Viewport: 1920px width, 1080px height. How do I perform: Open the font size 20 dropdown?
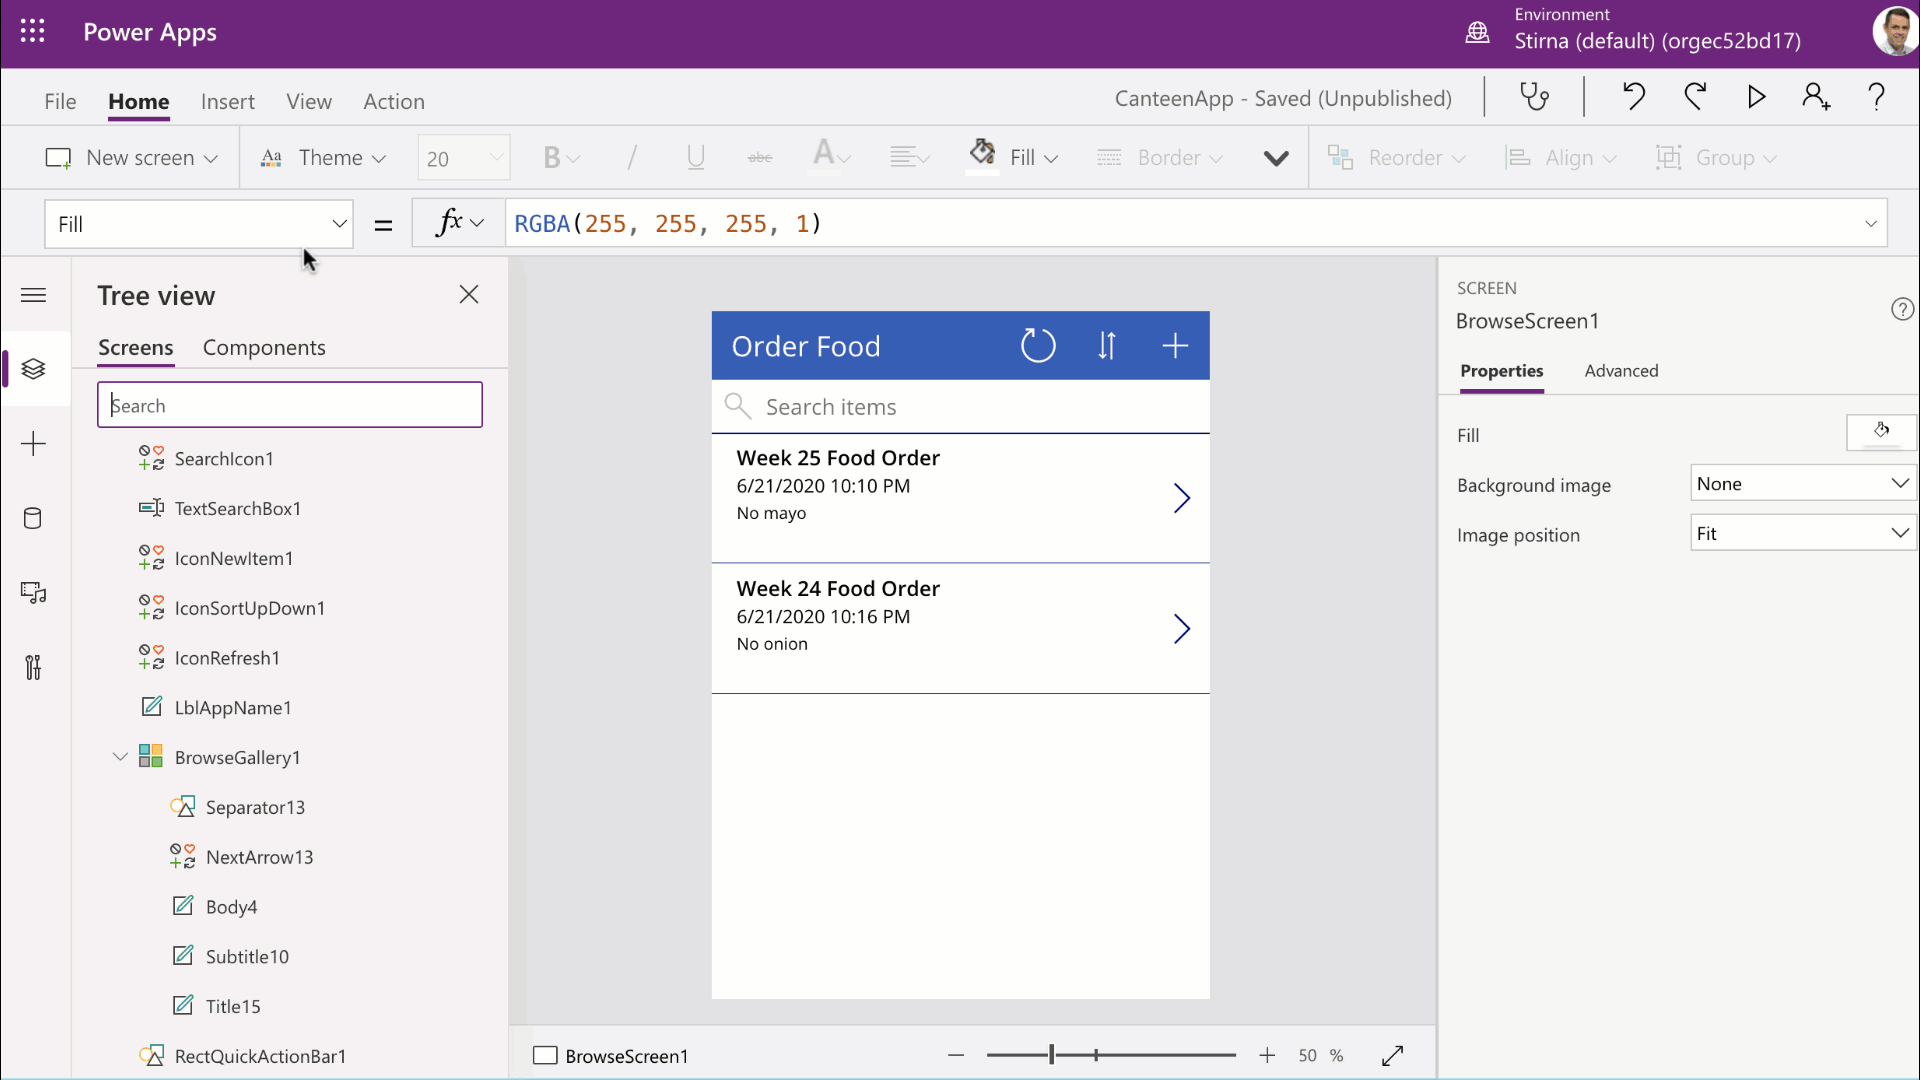pos(464,158)
